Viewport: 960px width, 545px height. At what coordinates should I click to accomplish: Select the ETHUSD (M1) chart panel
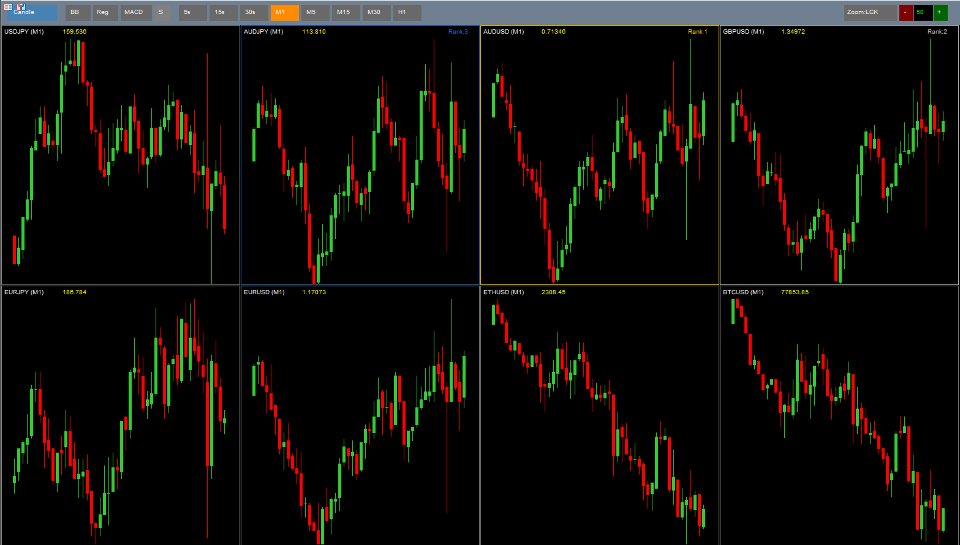click(x=599, y=415)
